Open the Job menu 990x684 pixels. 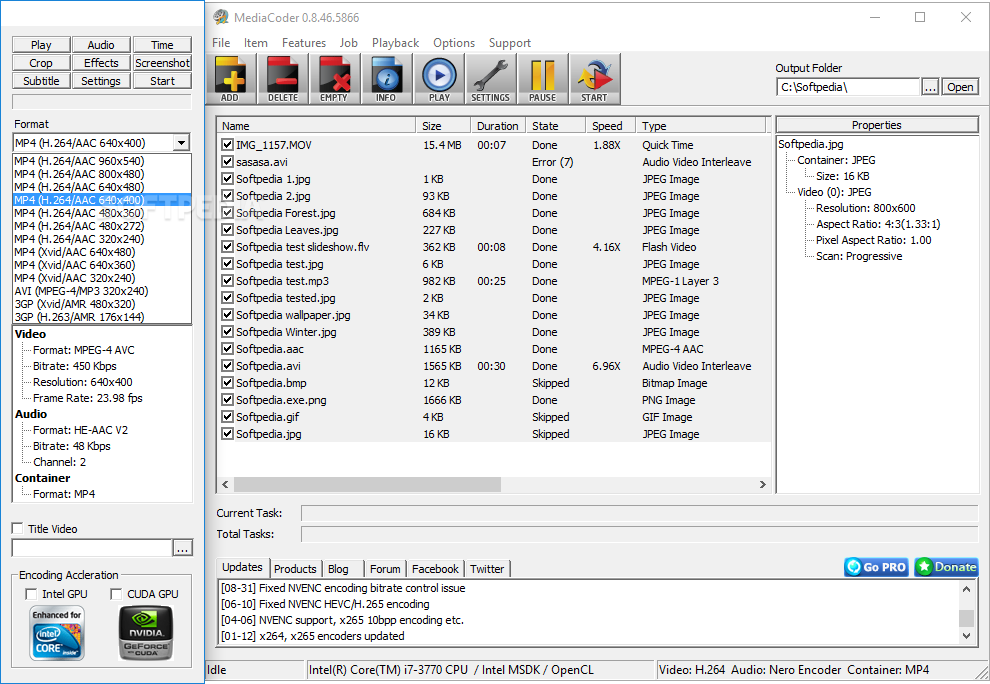[349, 43]
